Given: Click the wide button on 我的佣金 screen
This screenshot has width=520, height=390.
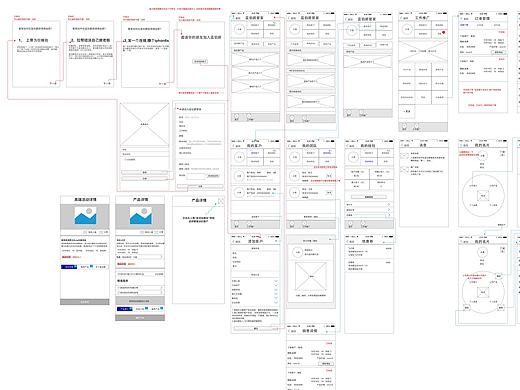Looking at the screenshot, I should [x=369, y=197].
